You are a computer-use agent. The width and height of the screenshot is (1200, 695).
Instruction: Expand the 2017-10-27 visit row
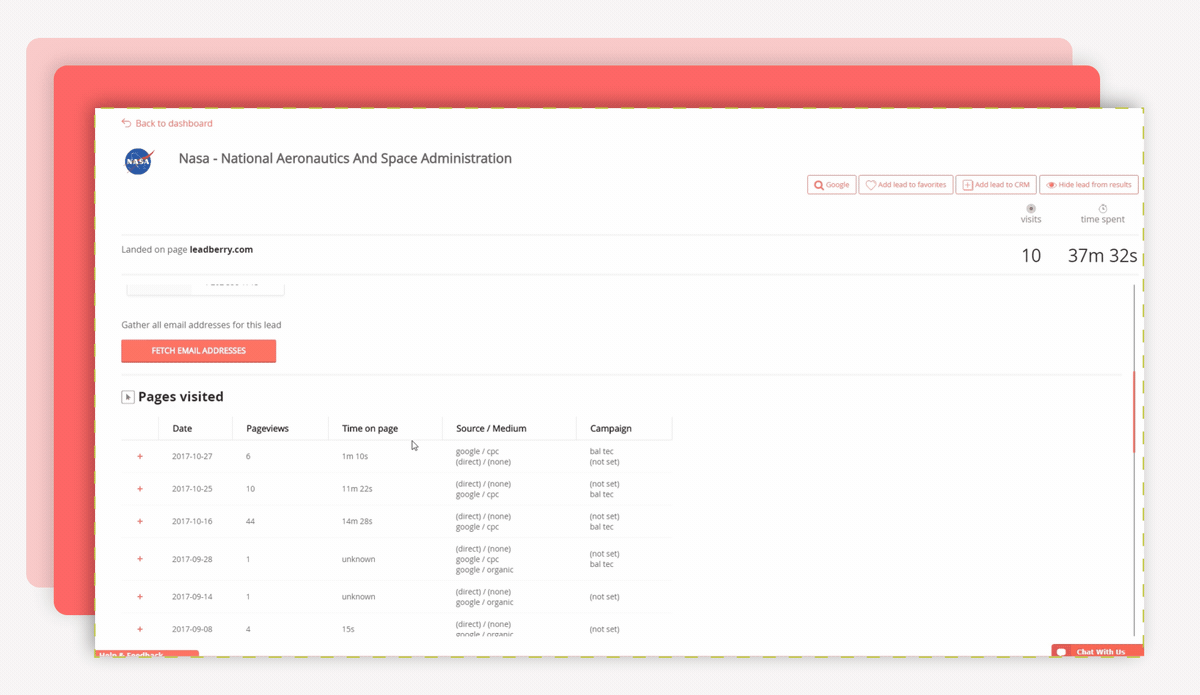coord(140,456)
